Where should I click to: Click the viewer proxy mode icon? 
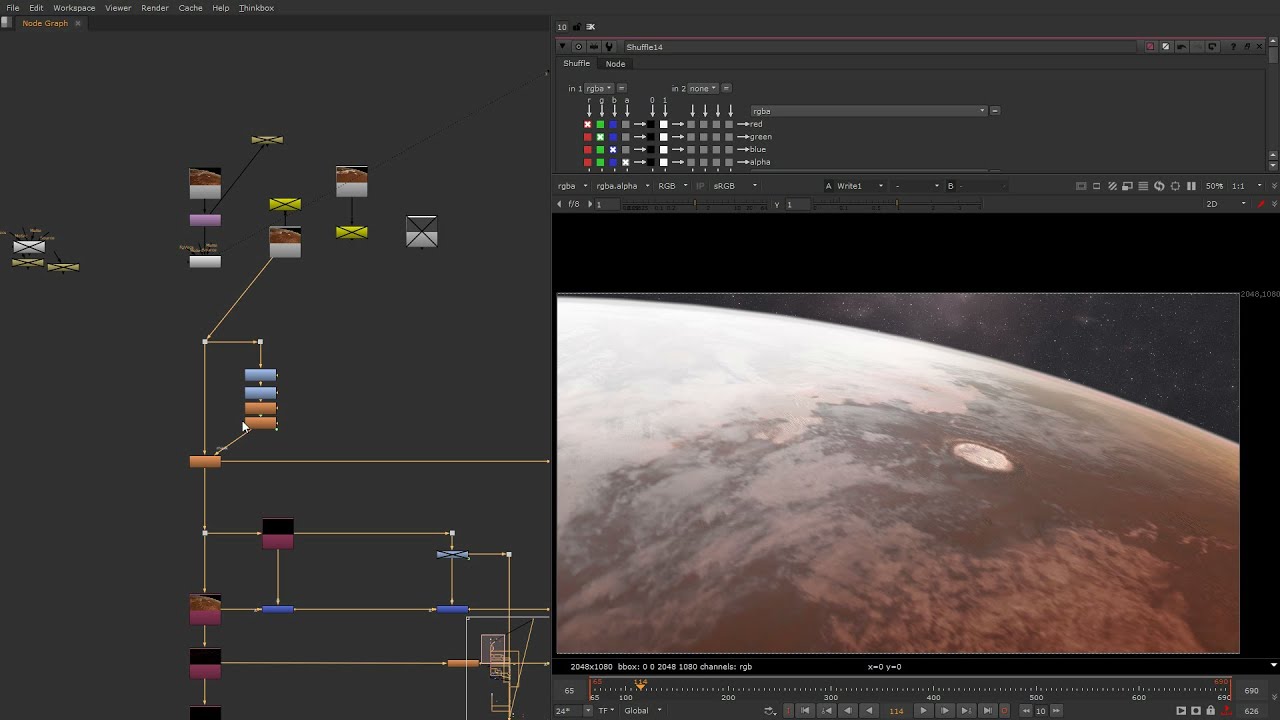[x=1127, y=186]
